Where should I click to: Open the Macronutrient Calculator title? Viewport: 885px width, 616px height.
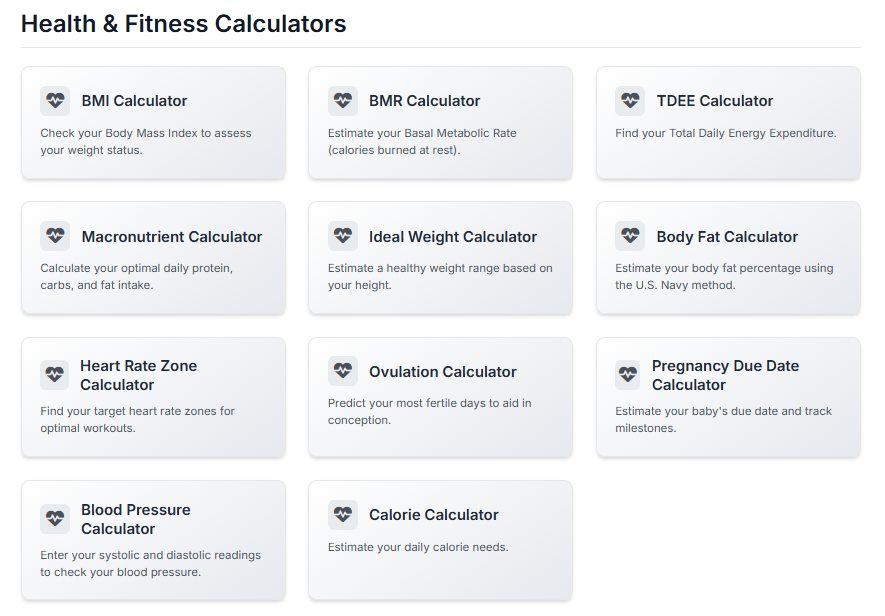(x=172, y=237)
